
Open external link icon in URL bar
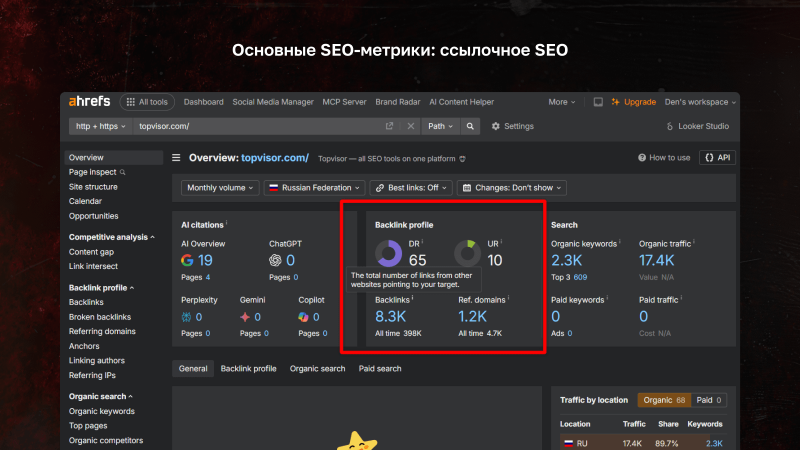point(389,126)
